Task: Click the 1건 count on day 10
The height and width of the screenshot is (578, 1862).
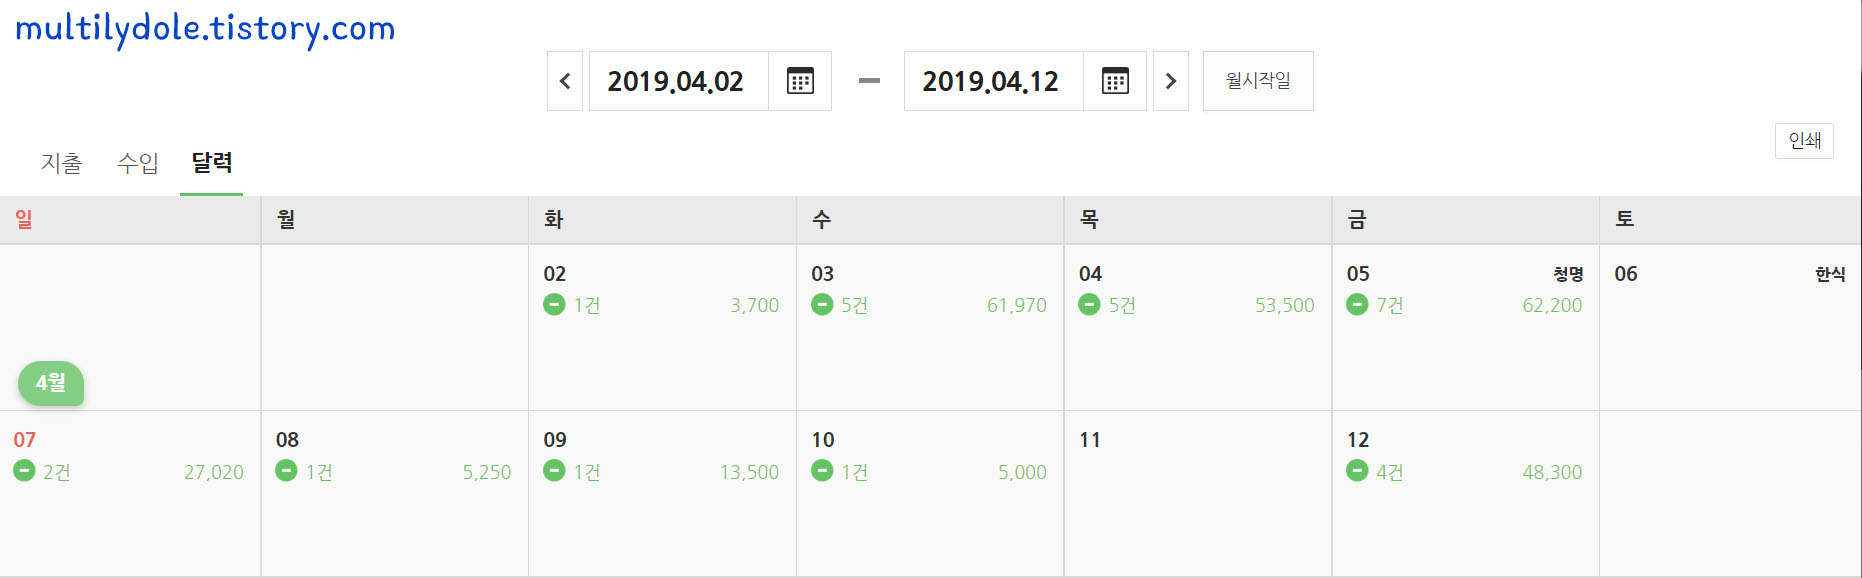Action: [855, 472]
